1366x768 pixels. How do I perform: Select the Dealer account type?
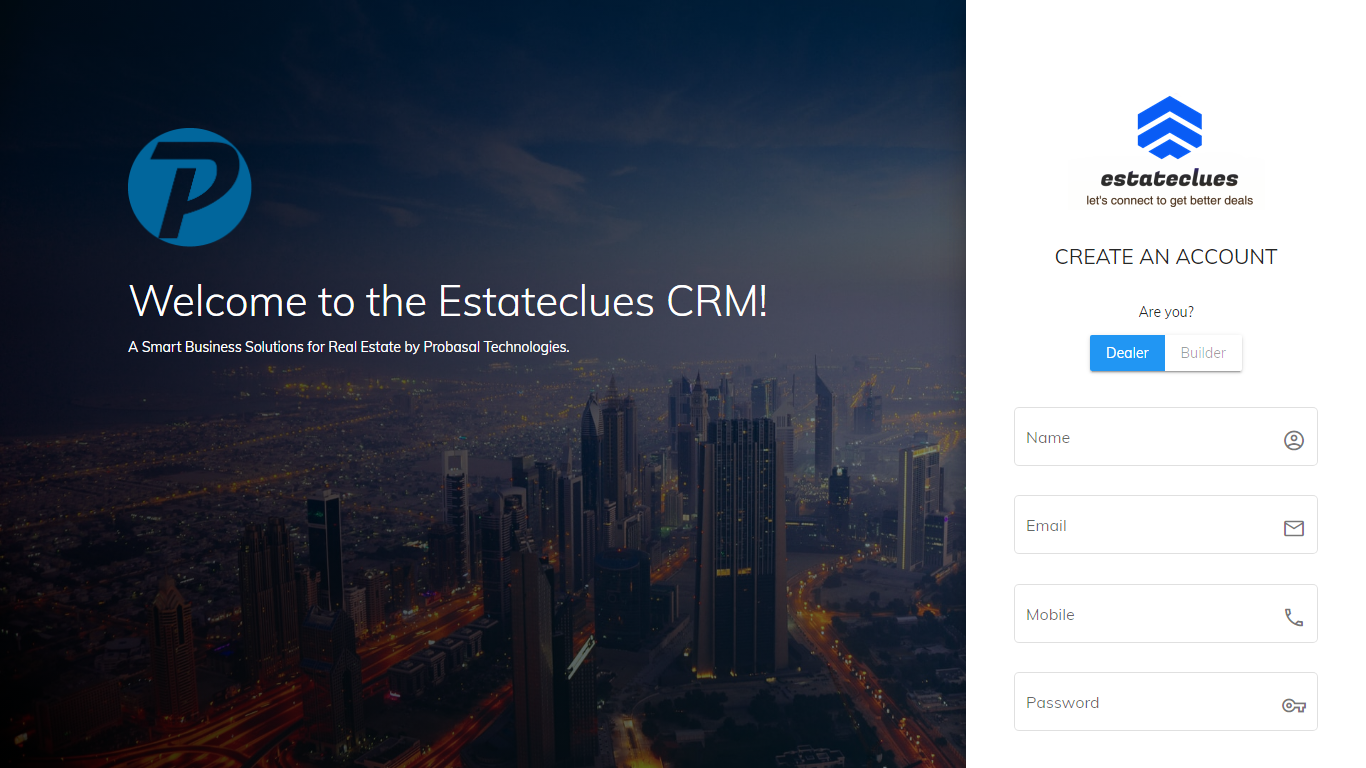click(1127, 353)
